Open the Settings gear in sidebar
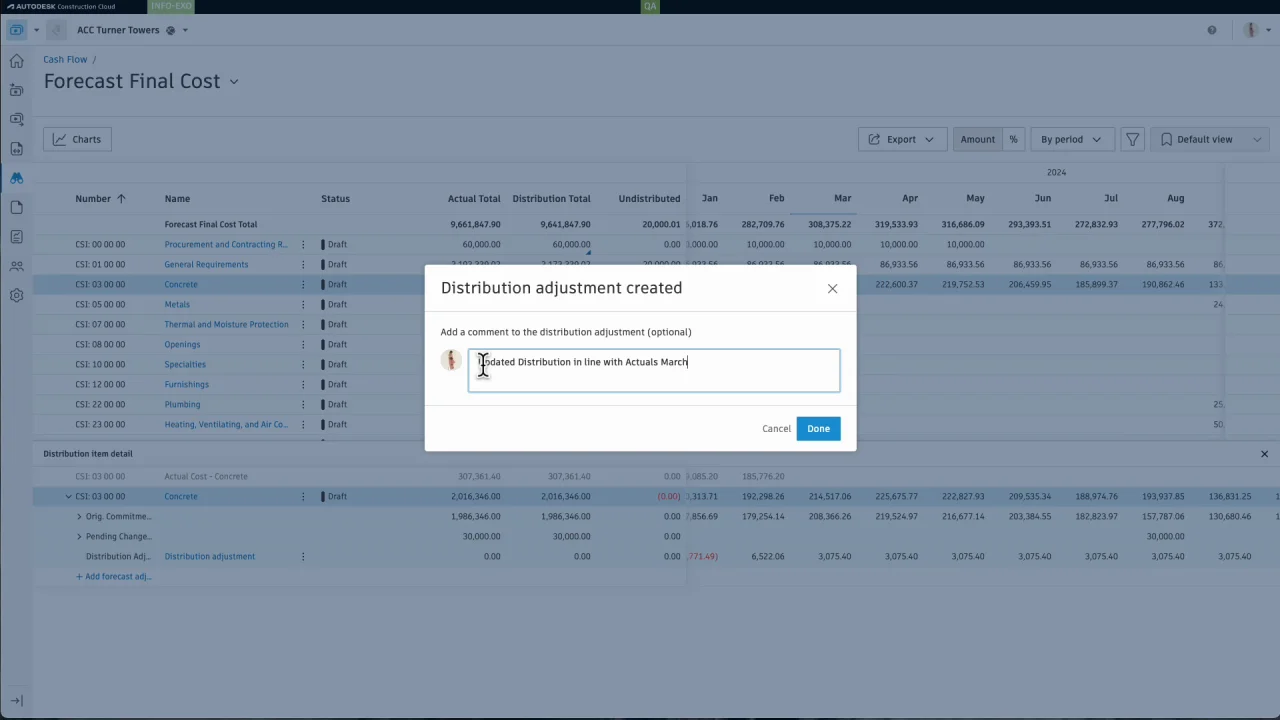 pos(16,296)
